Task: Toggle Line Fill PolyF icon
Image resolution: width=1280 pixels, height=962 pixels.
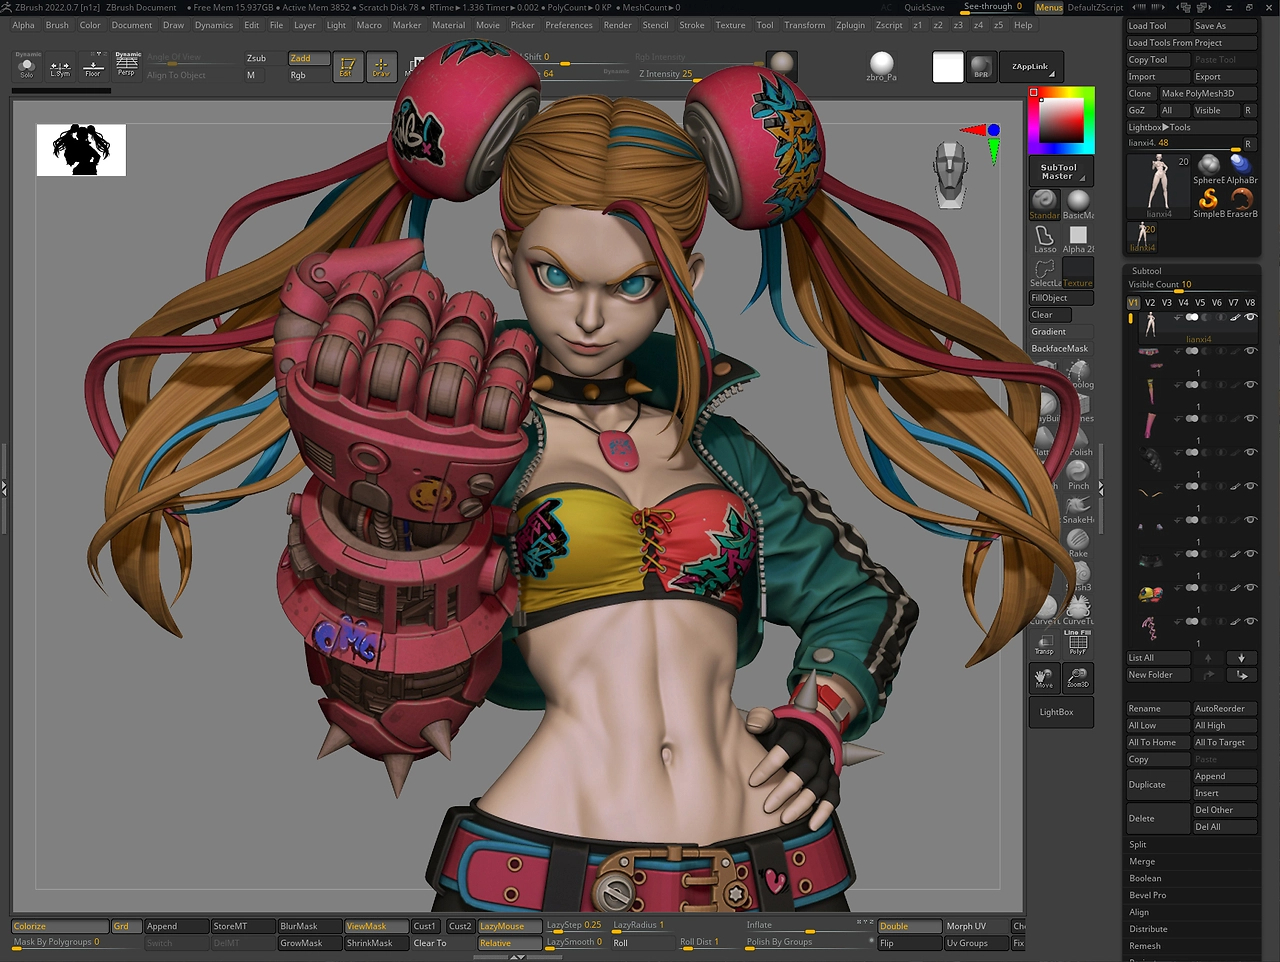Action: (x=1077, y=643)
